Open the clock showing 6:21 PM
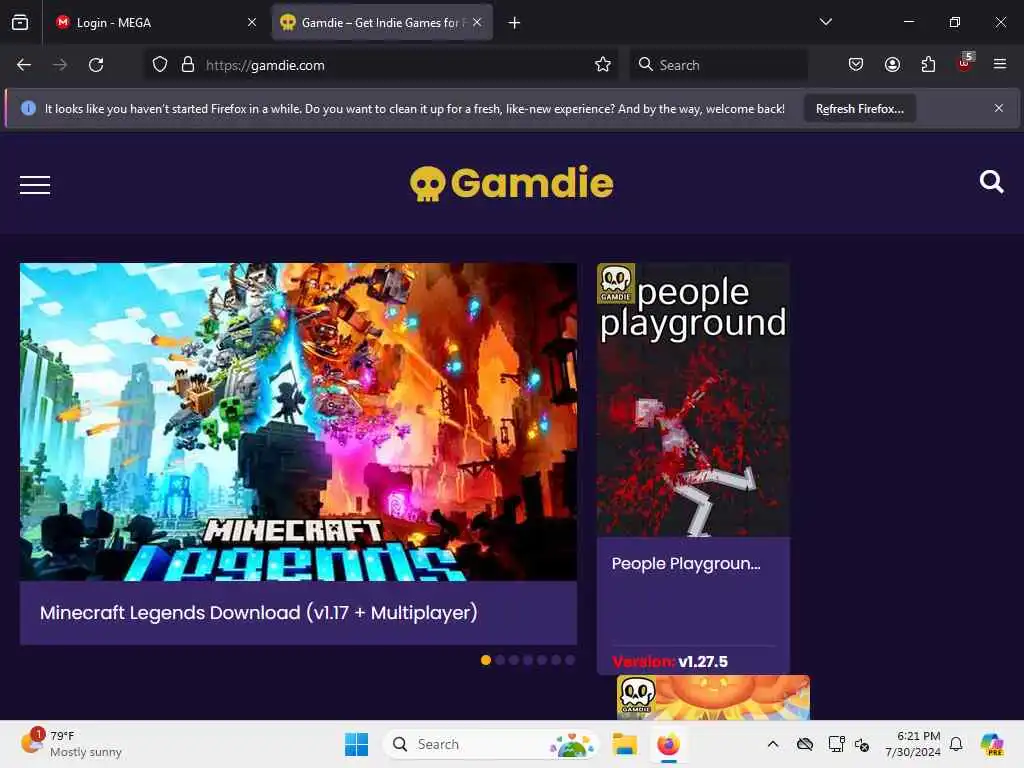This screenshot has width=1024, height=768. tap(912, 744)
